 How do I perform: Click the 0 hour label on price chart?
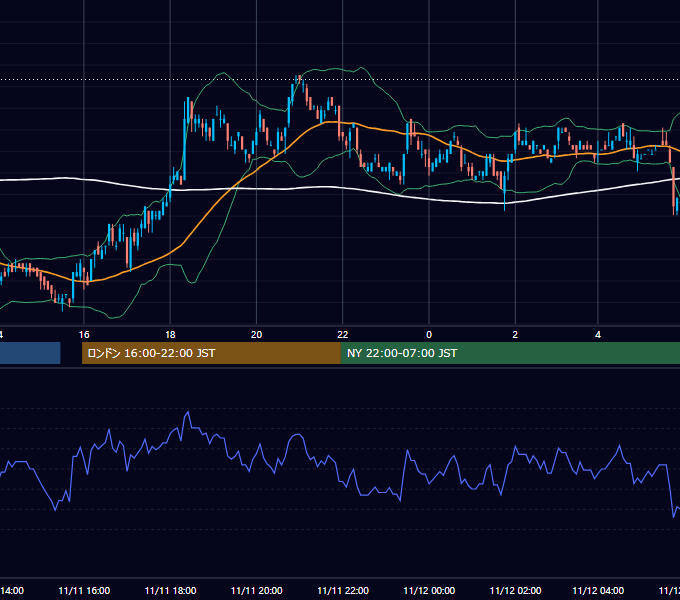click(x=429, y=335)
